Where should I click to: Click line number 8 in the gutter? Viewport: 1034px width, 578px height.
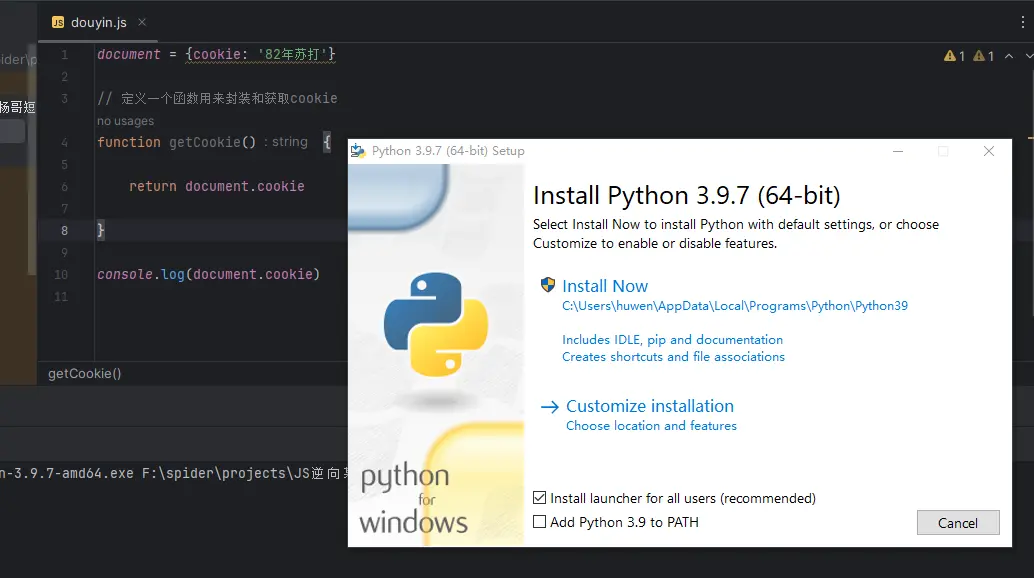[x=64, y=230]
